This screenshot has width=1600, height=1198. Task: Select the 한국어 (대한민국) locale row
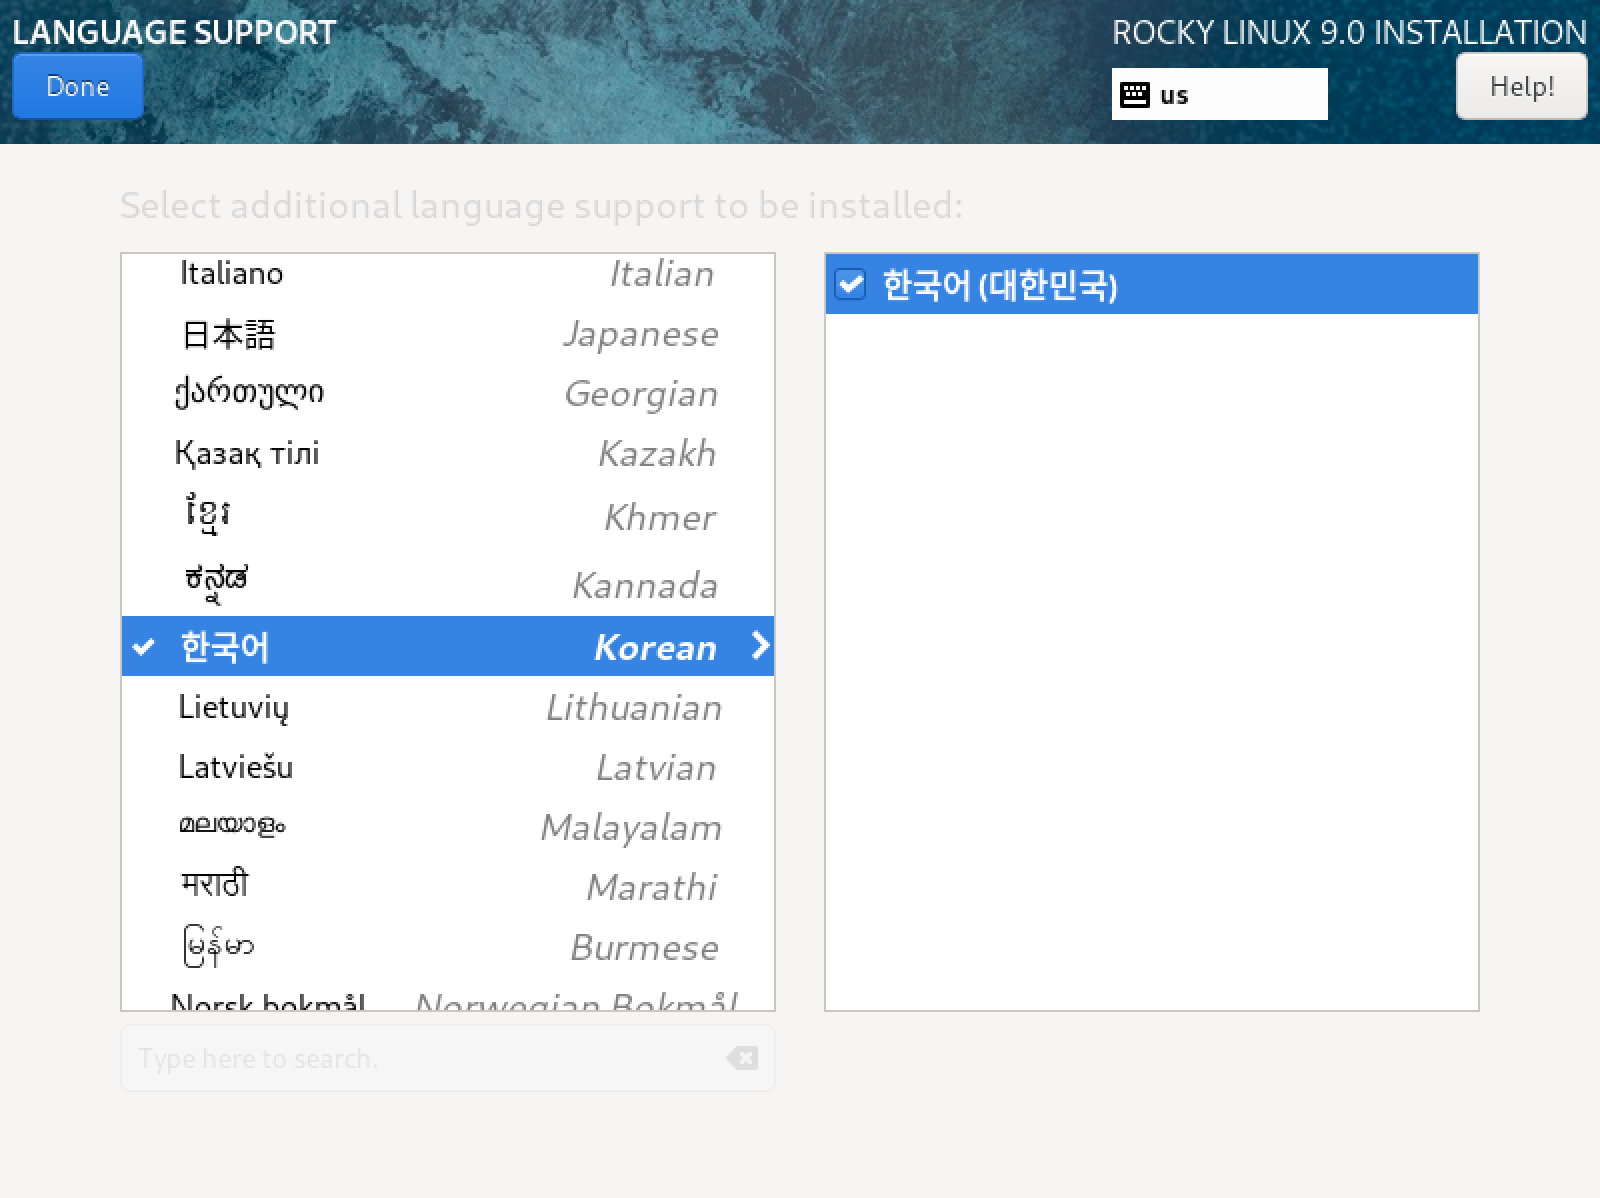click(x=1151, y=285)
